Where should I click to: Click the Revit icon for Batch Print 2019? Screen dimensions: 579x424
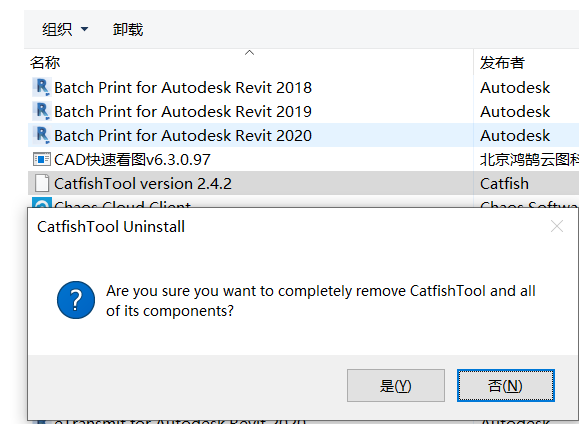[42, 112]
